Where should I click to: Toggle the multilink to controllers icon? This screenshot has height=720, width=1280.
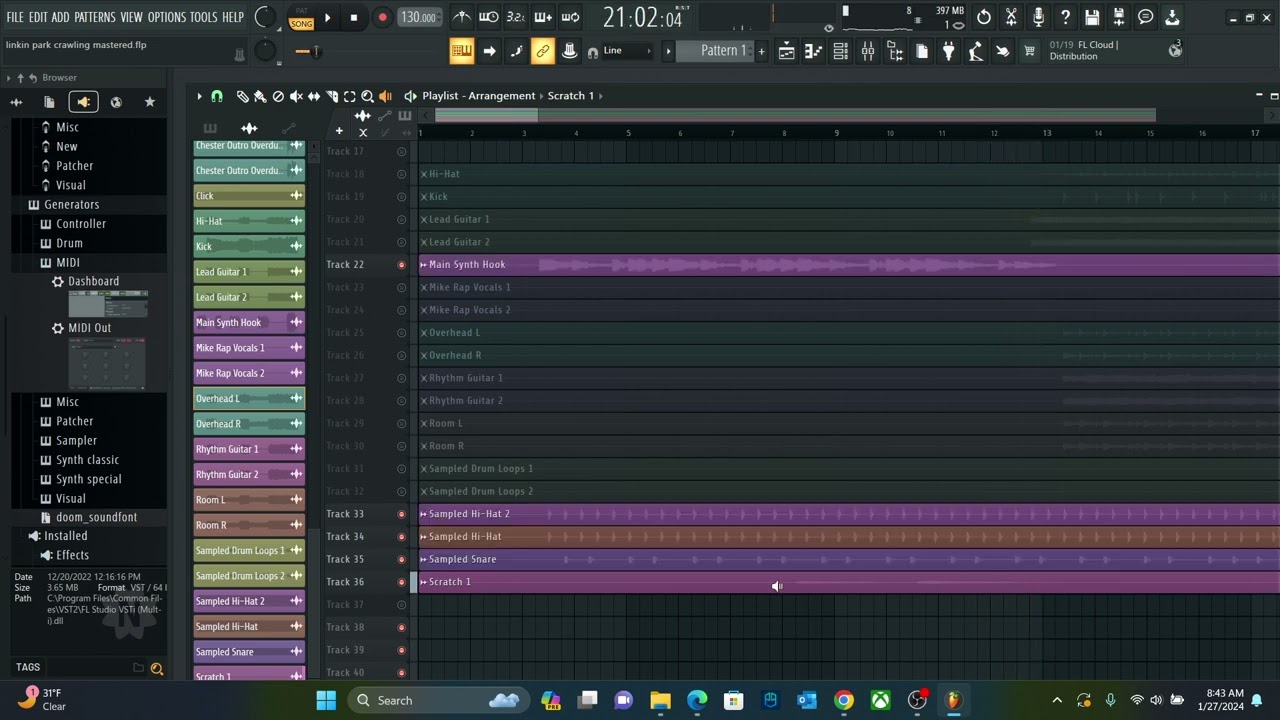tap(543, 51)
